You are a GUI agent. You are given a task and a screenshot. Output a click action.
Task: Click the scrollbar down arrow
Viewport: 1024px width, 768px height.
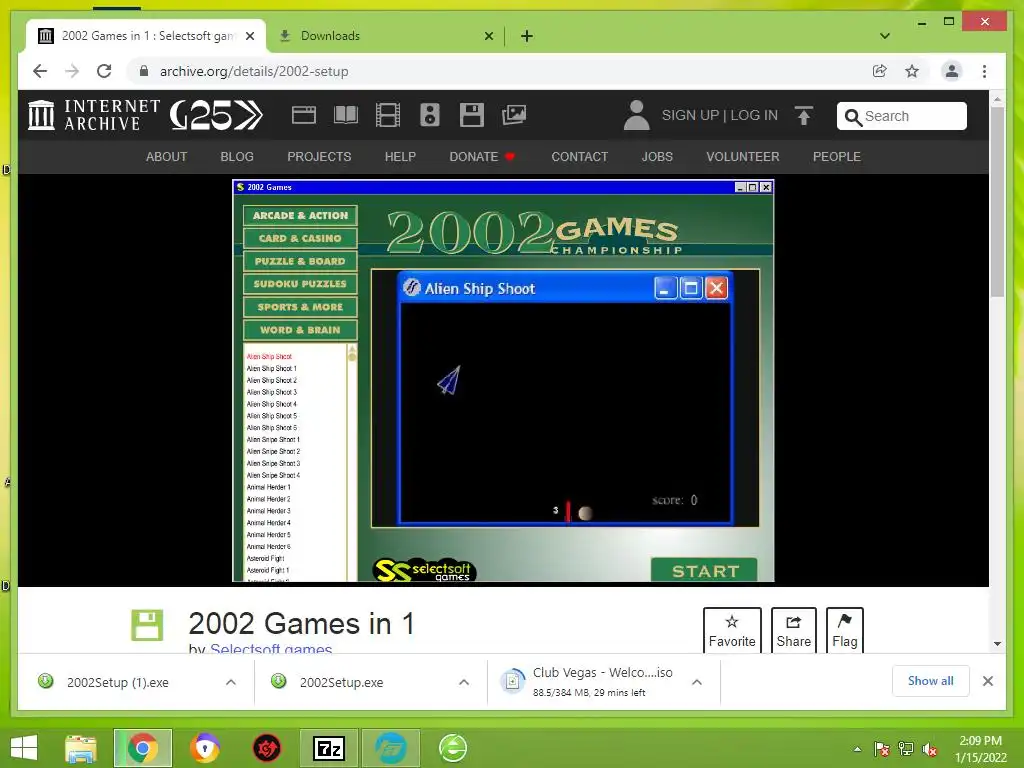click(997, 644)
